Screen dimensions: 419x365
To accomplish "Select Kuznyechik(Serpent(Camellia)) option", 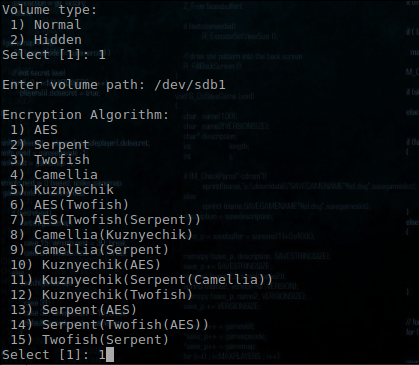I will 141,280.
